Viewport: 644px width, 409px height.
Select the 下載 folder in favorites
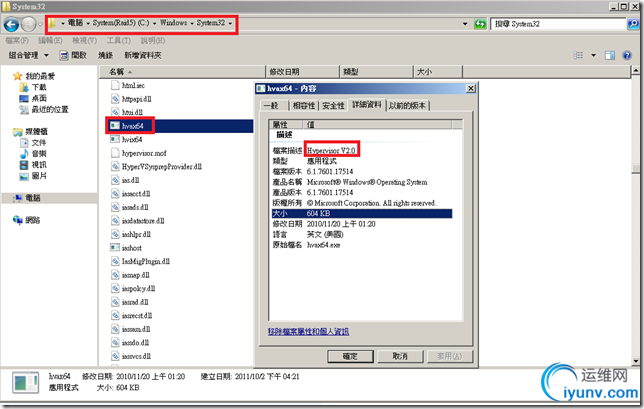point(33,87)
